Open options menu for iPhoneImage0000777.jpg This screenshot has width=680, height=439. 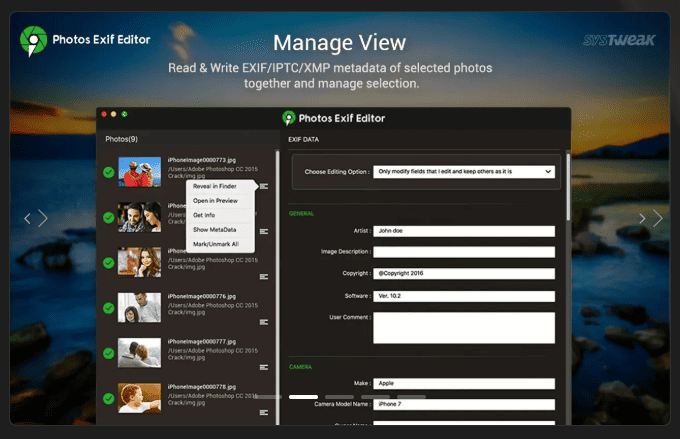[x=264, y=367]
